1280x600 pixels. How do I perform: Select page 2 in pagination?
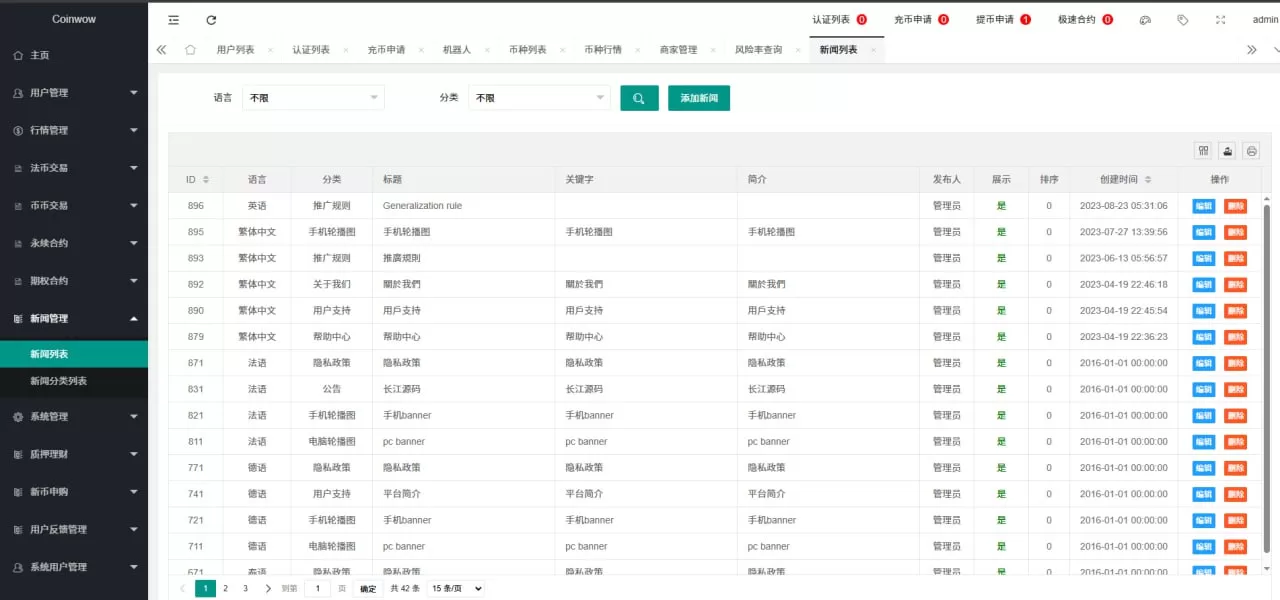[x=225, y=588]
